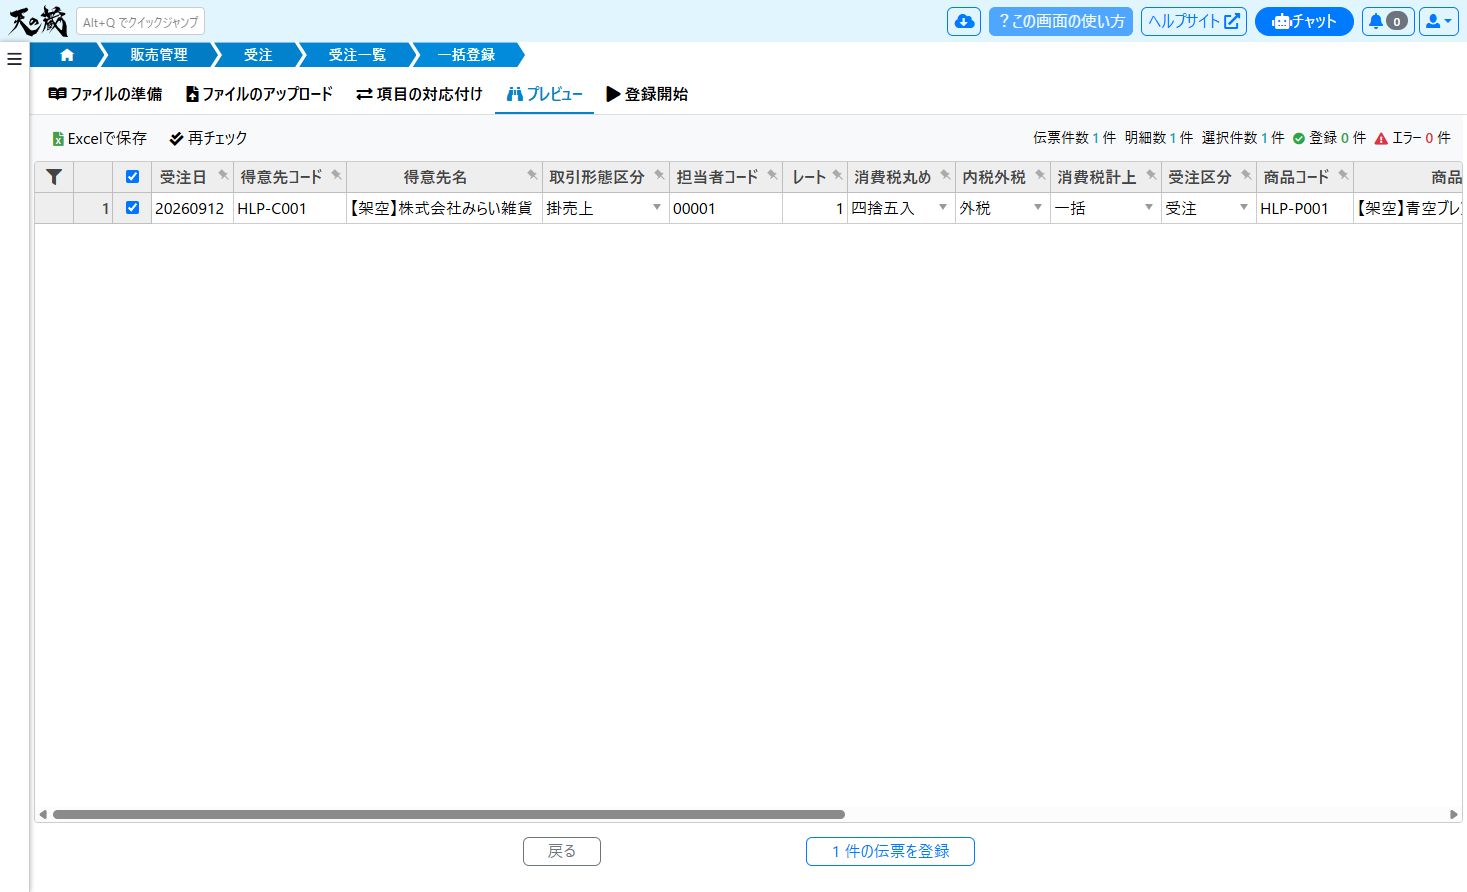Uncheck row 1 checkbox
The width and height of the screenshot is (1467, 892).
pyautogui.click(x=132, y=208)
